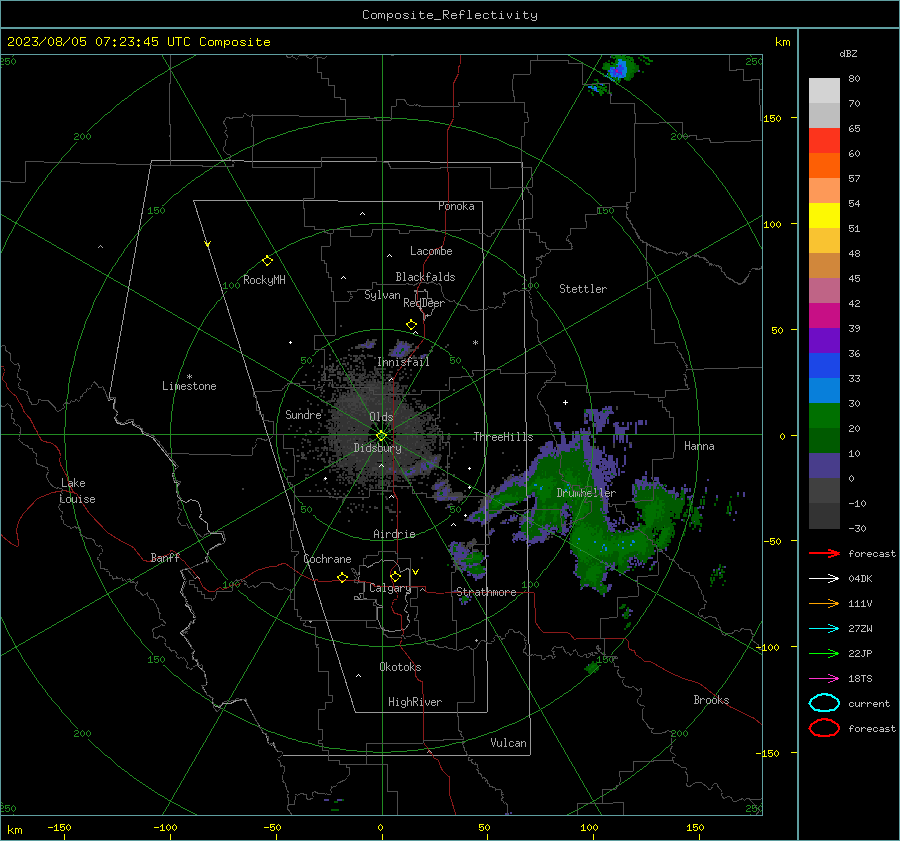Pick the slate purple 0-10 dBZ swatch

pyautogui.click(x=824, y=466)
